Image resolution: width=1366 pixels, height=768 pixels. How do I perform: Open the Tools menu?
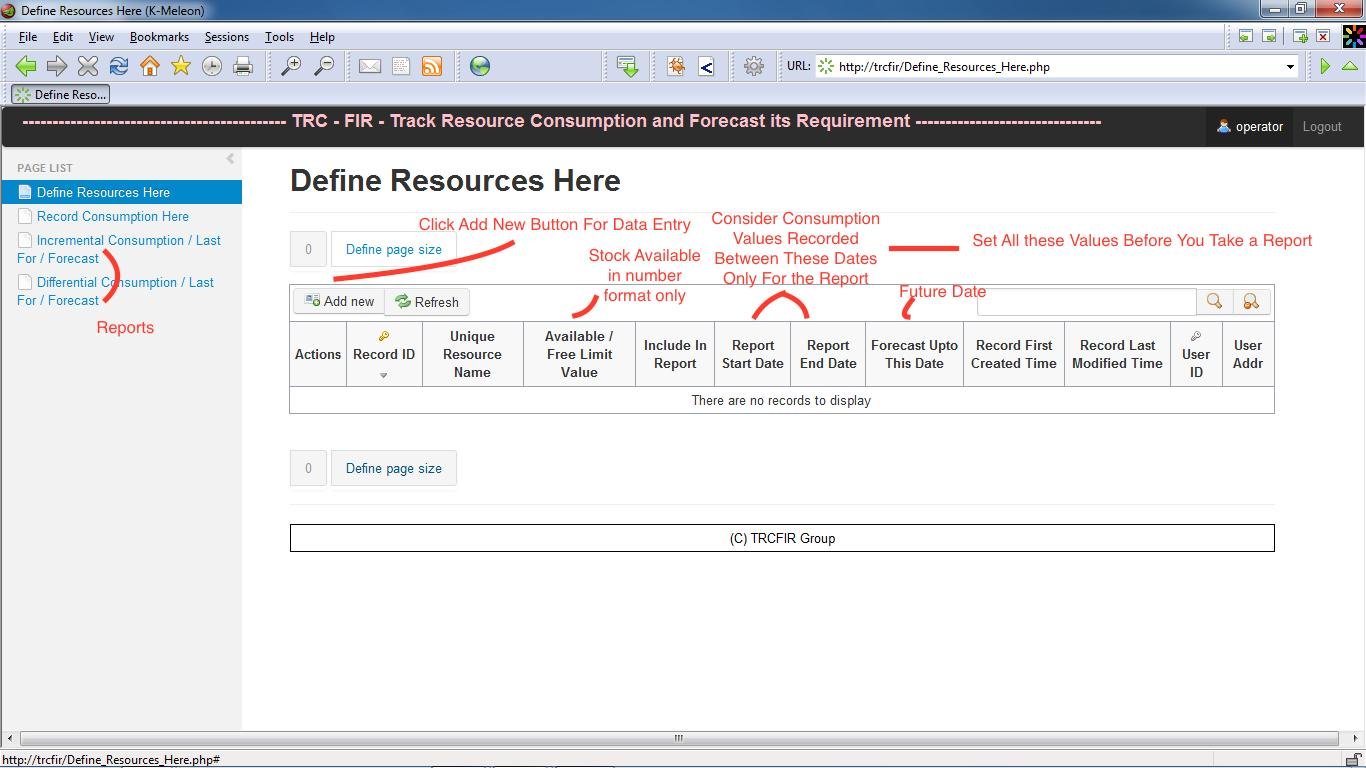pos(279,37)
